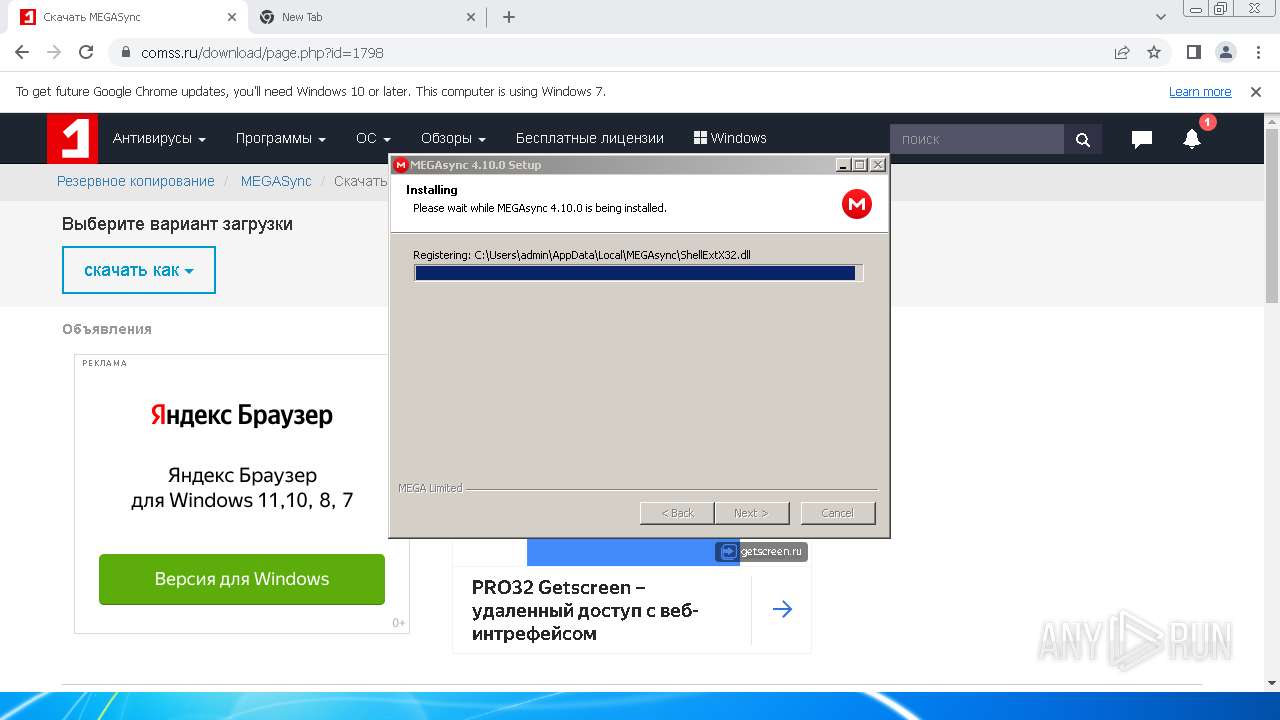
Task: Open notifications bell icon
Action: coord(1192,139)
